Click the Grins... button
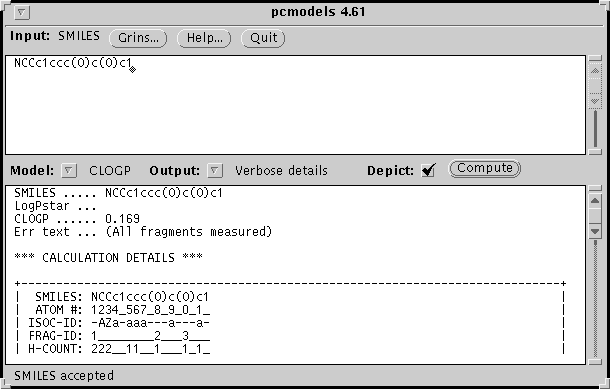Screen dimensions: 610x389 click(x=138, y=38)
